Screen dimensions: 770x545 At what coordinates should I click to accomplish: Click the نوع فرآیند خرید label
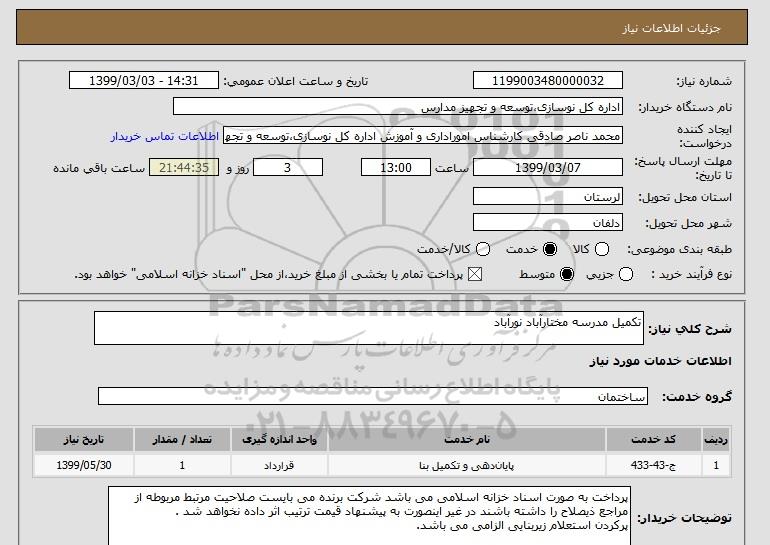coord(691,274)
